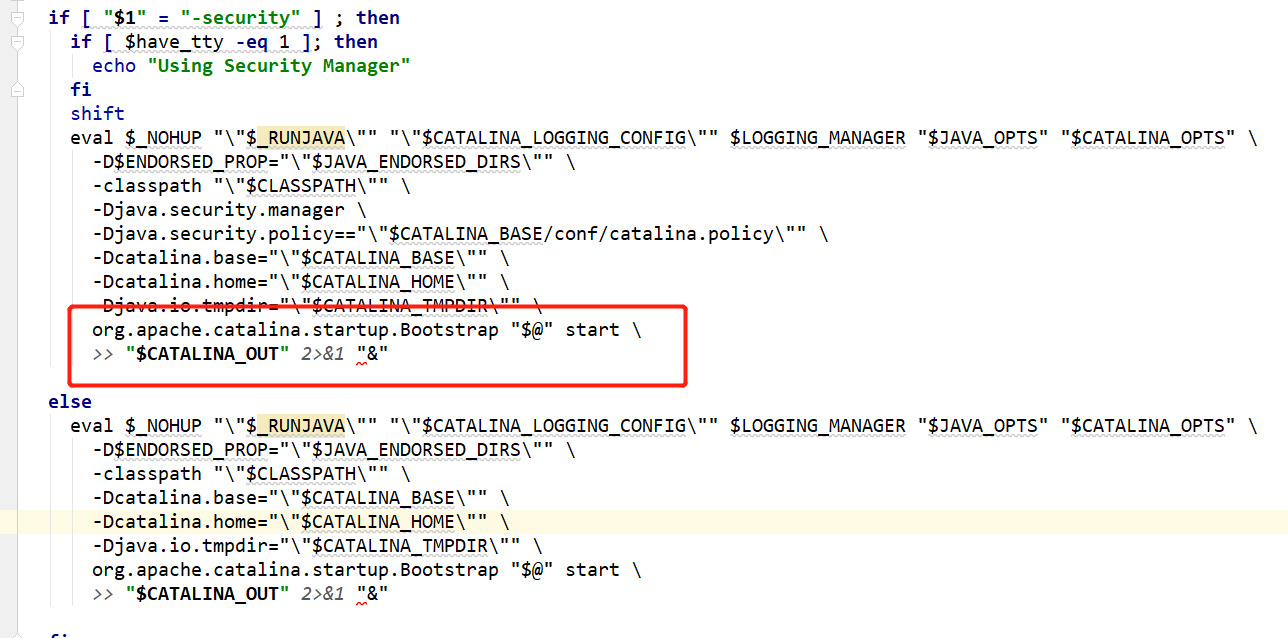
Task: Click '2>&1' on the last line under else
Action: coord(323,594)
